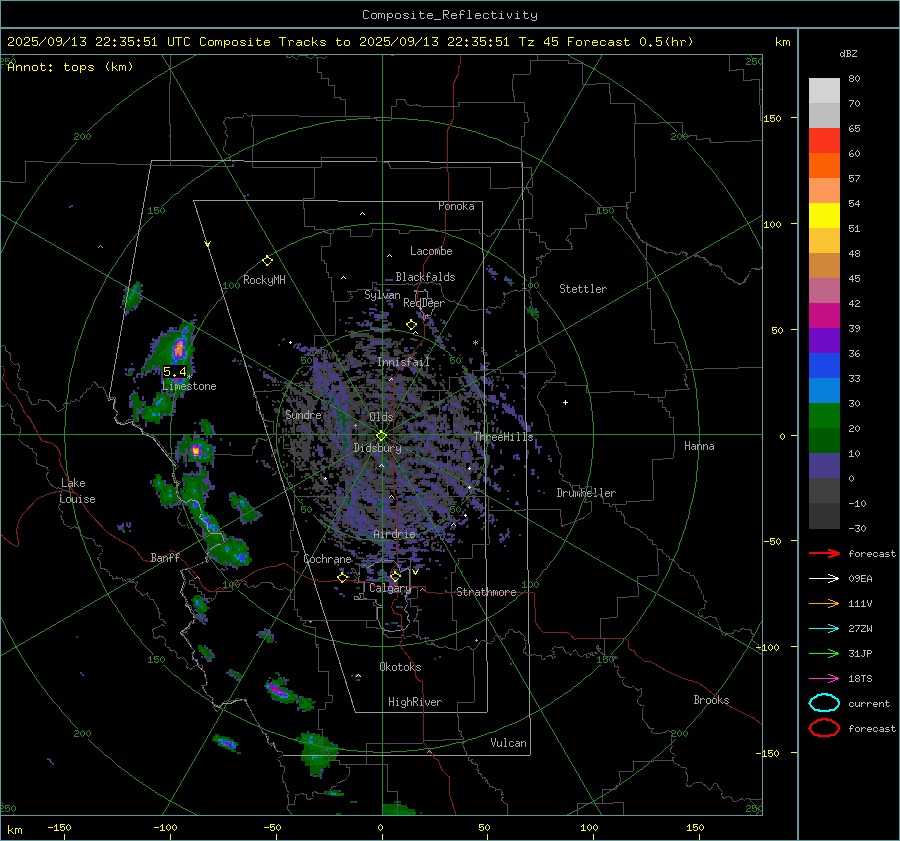Click the Drumheller city label

pyautogui.click(x=586, y=493)
